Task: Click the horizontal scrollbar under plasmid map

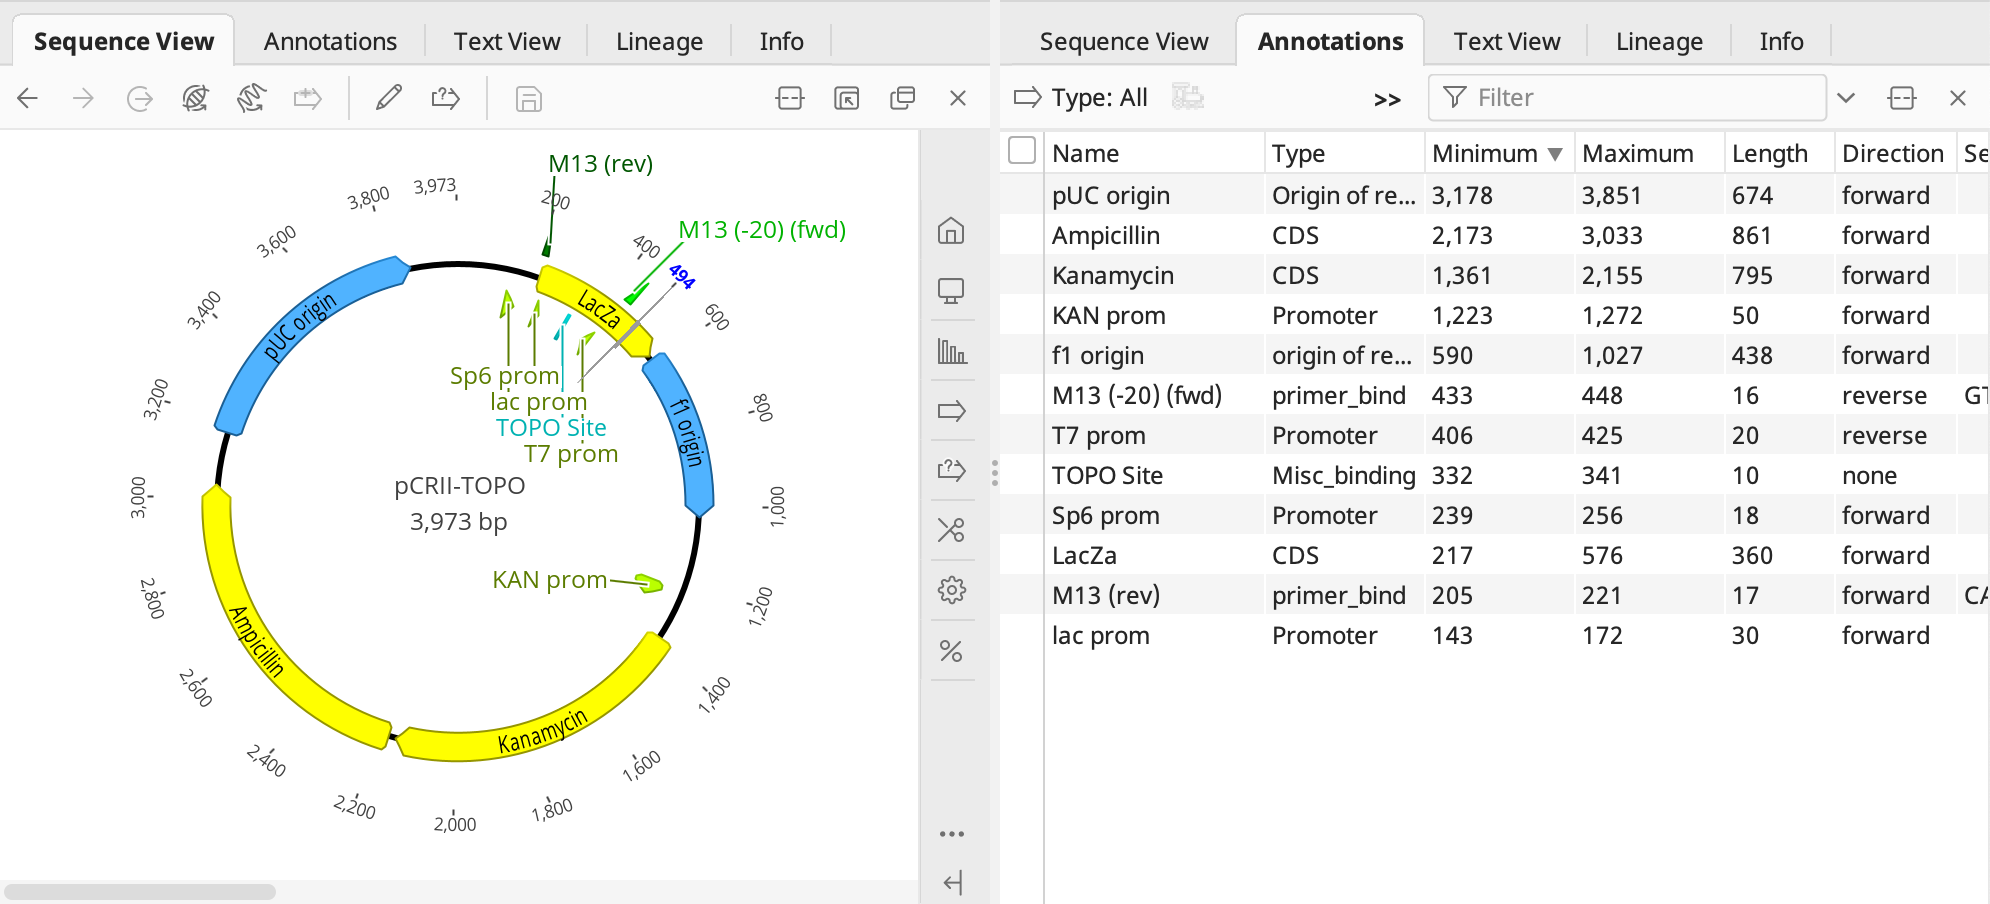Action: point(140,891)
